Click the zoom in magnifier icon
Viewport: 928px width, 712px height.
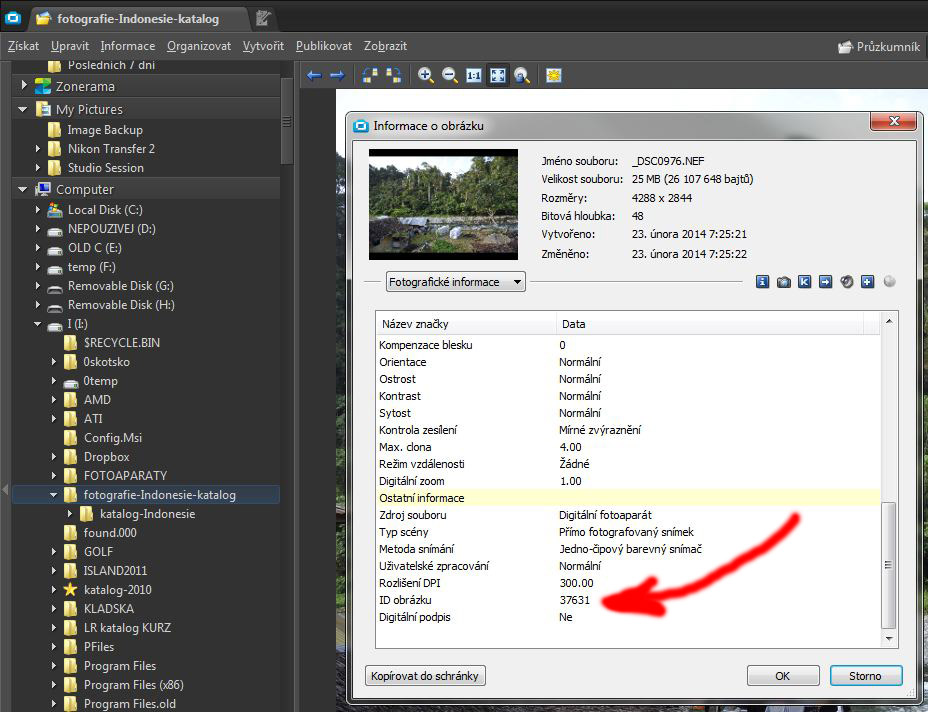[426, 76]
